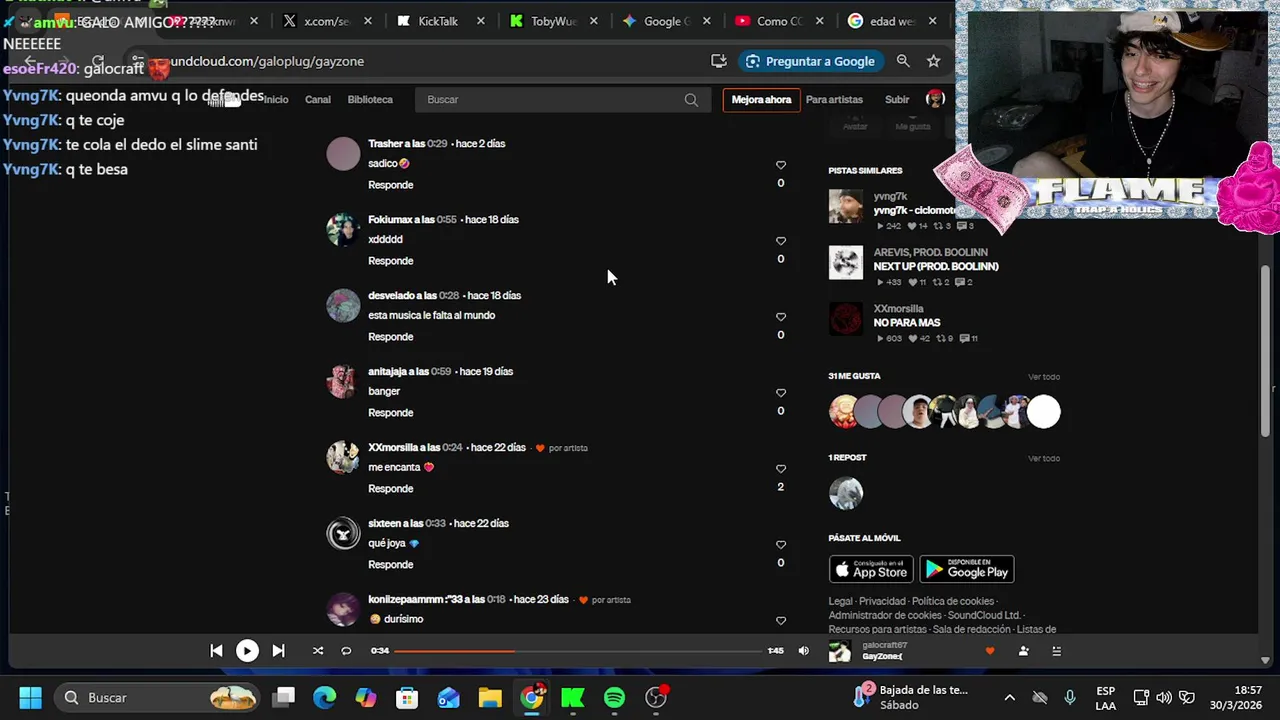Open Task View on the taskbar

coord(284,698)
